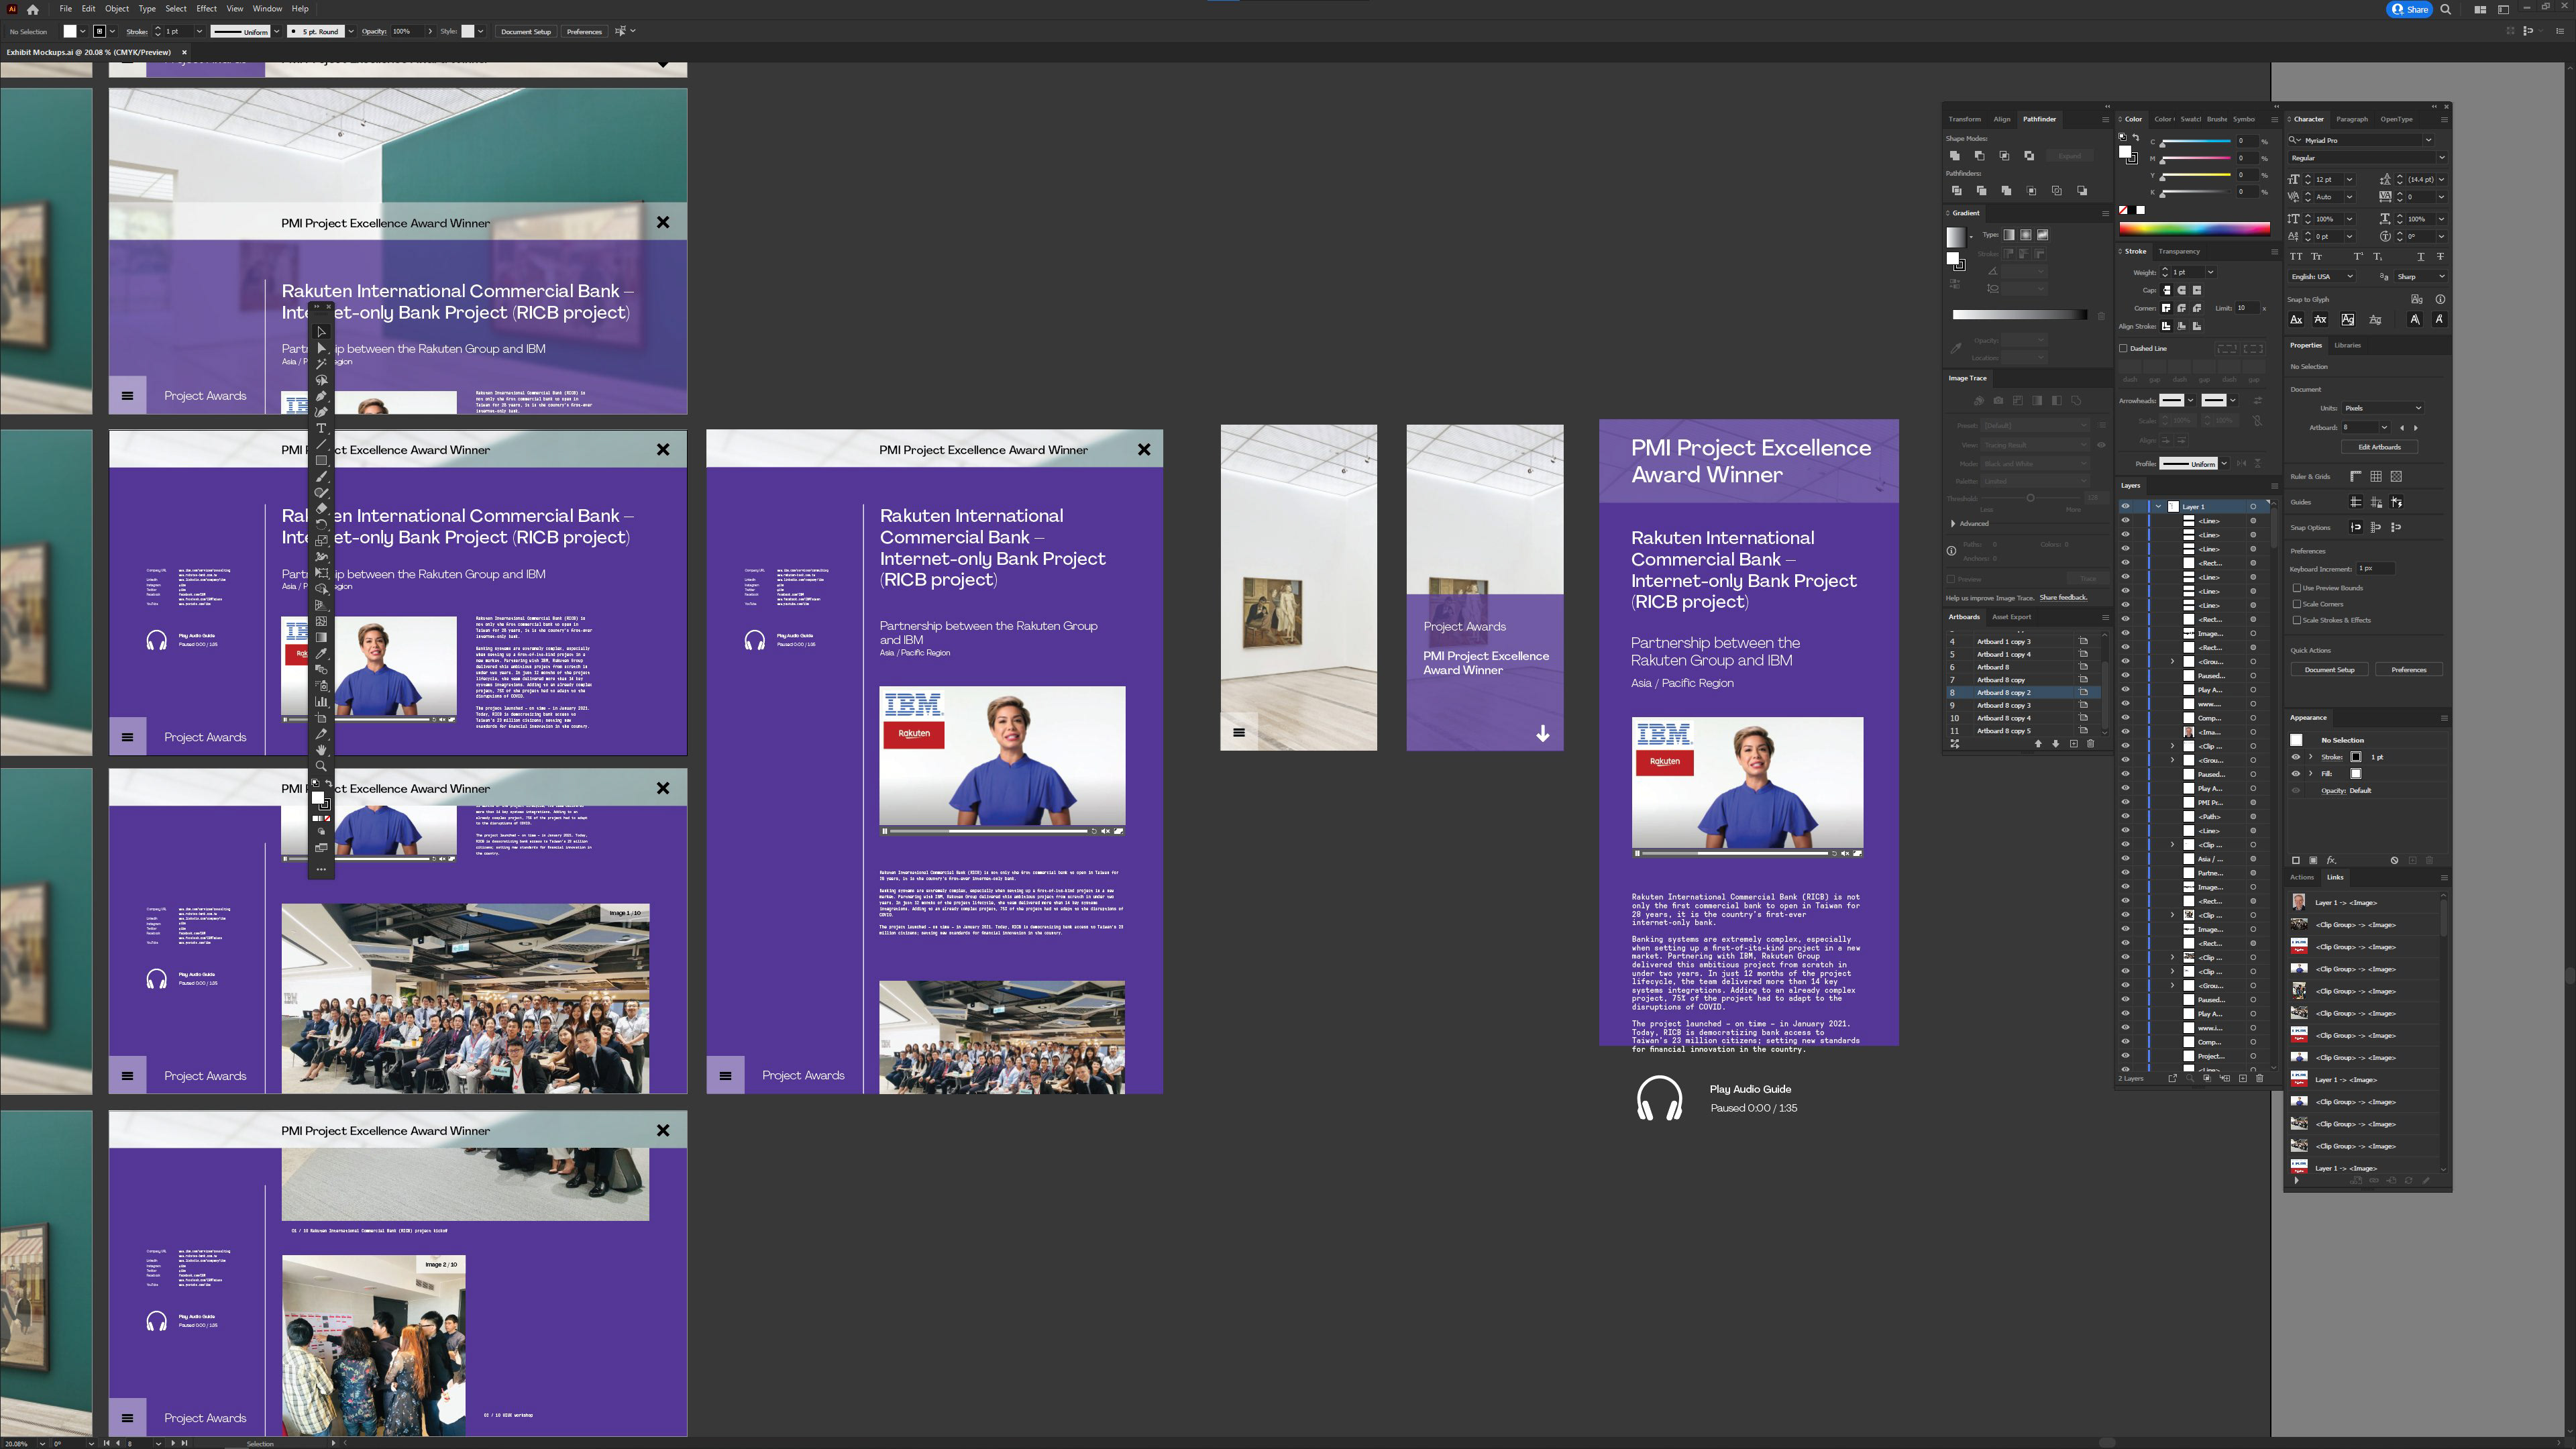Image resolution: width=2576 pixels, height=1449 pixels.
Task: Toggle Fill visibility in Appearance panel
Action: [2296, 773]
